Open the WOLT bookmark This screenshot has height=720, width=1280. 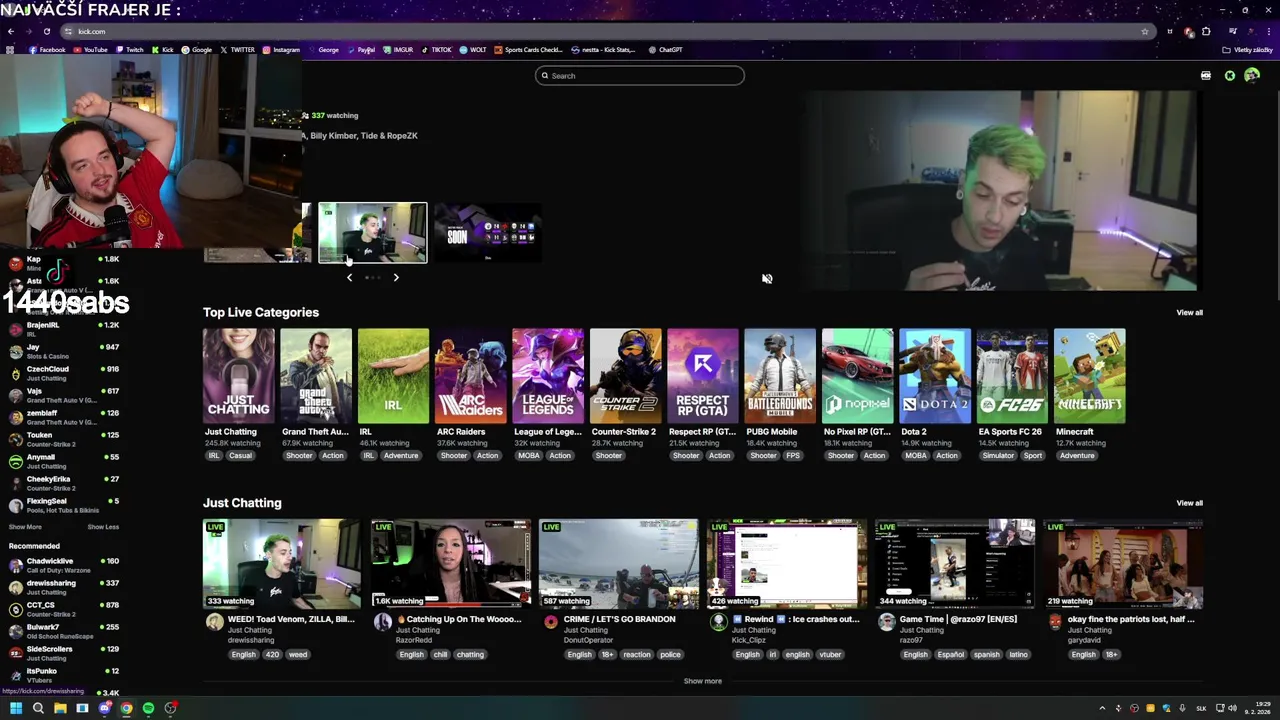click(x=473, y=50)
